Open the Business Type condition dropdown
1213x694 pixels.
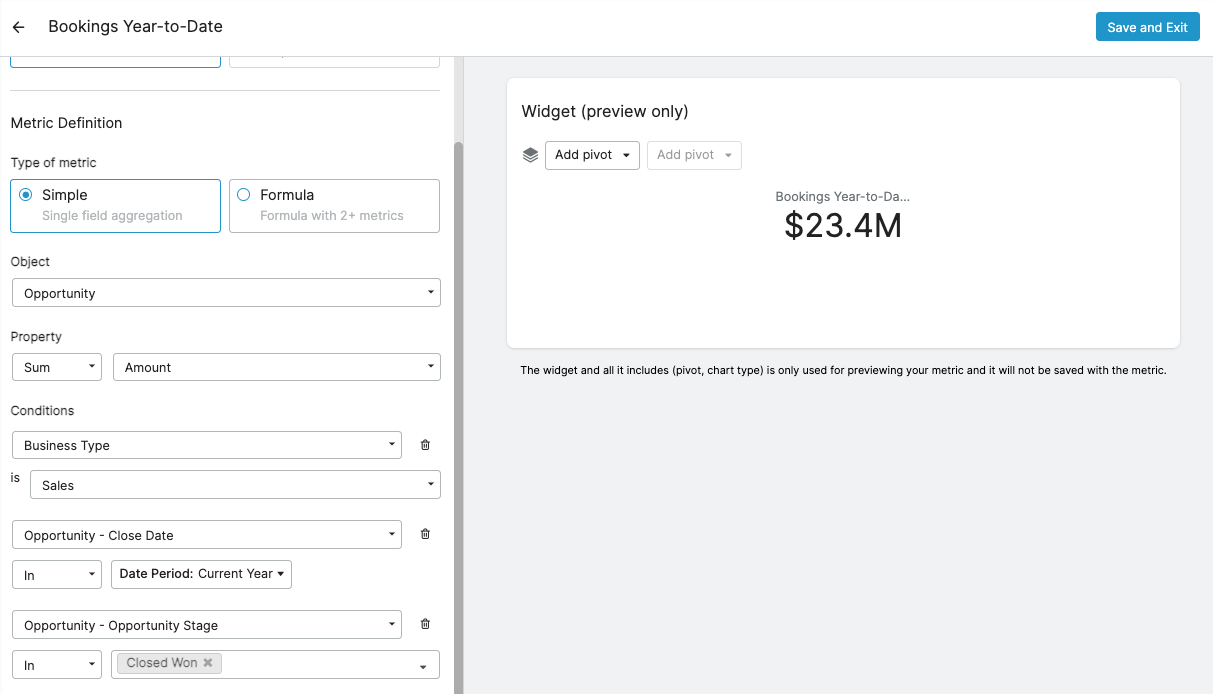pyautogui.click(x=207, y=445)
